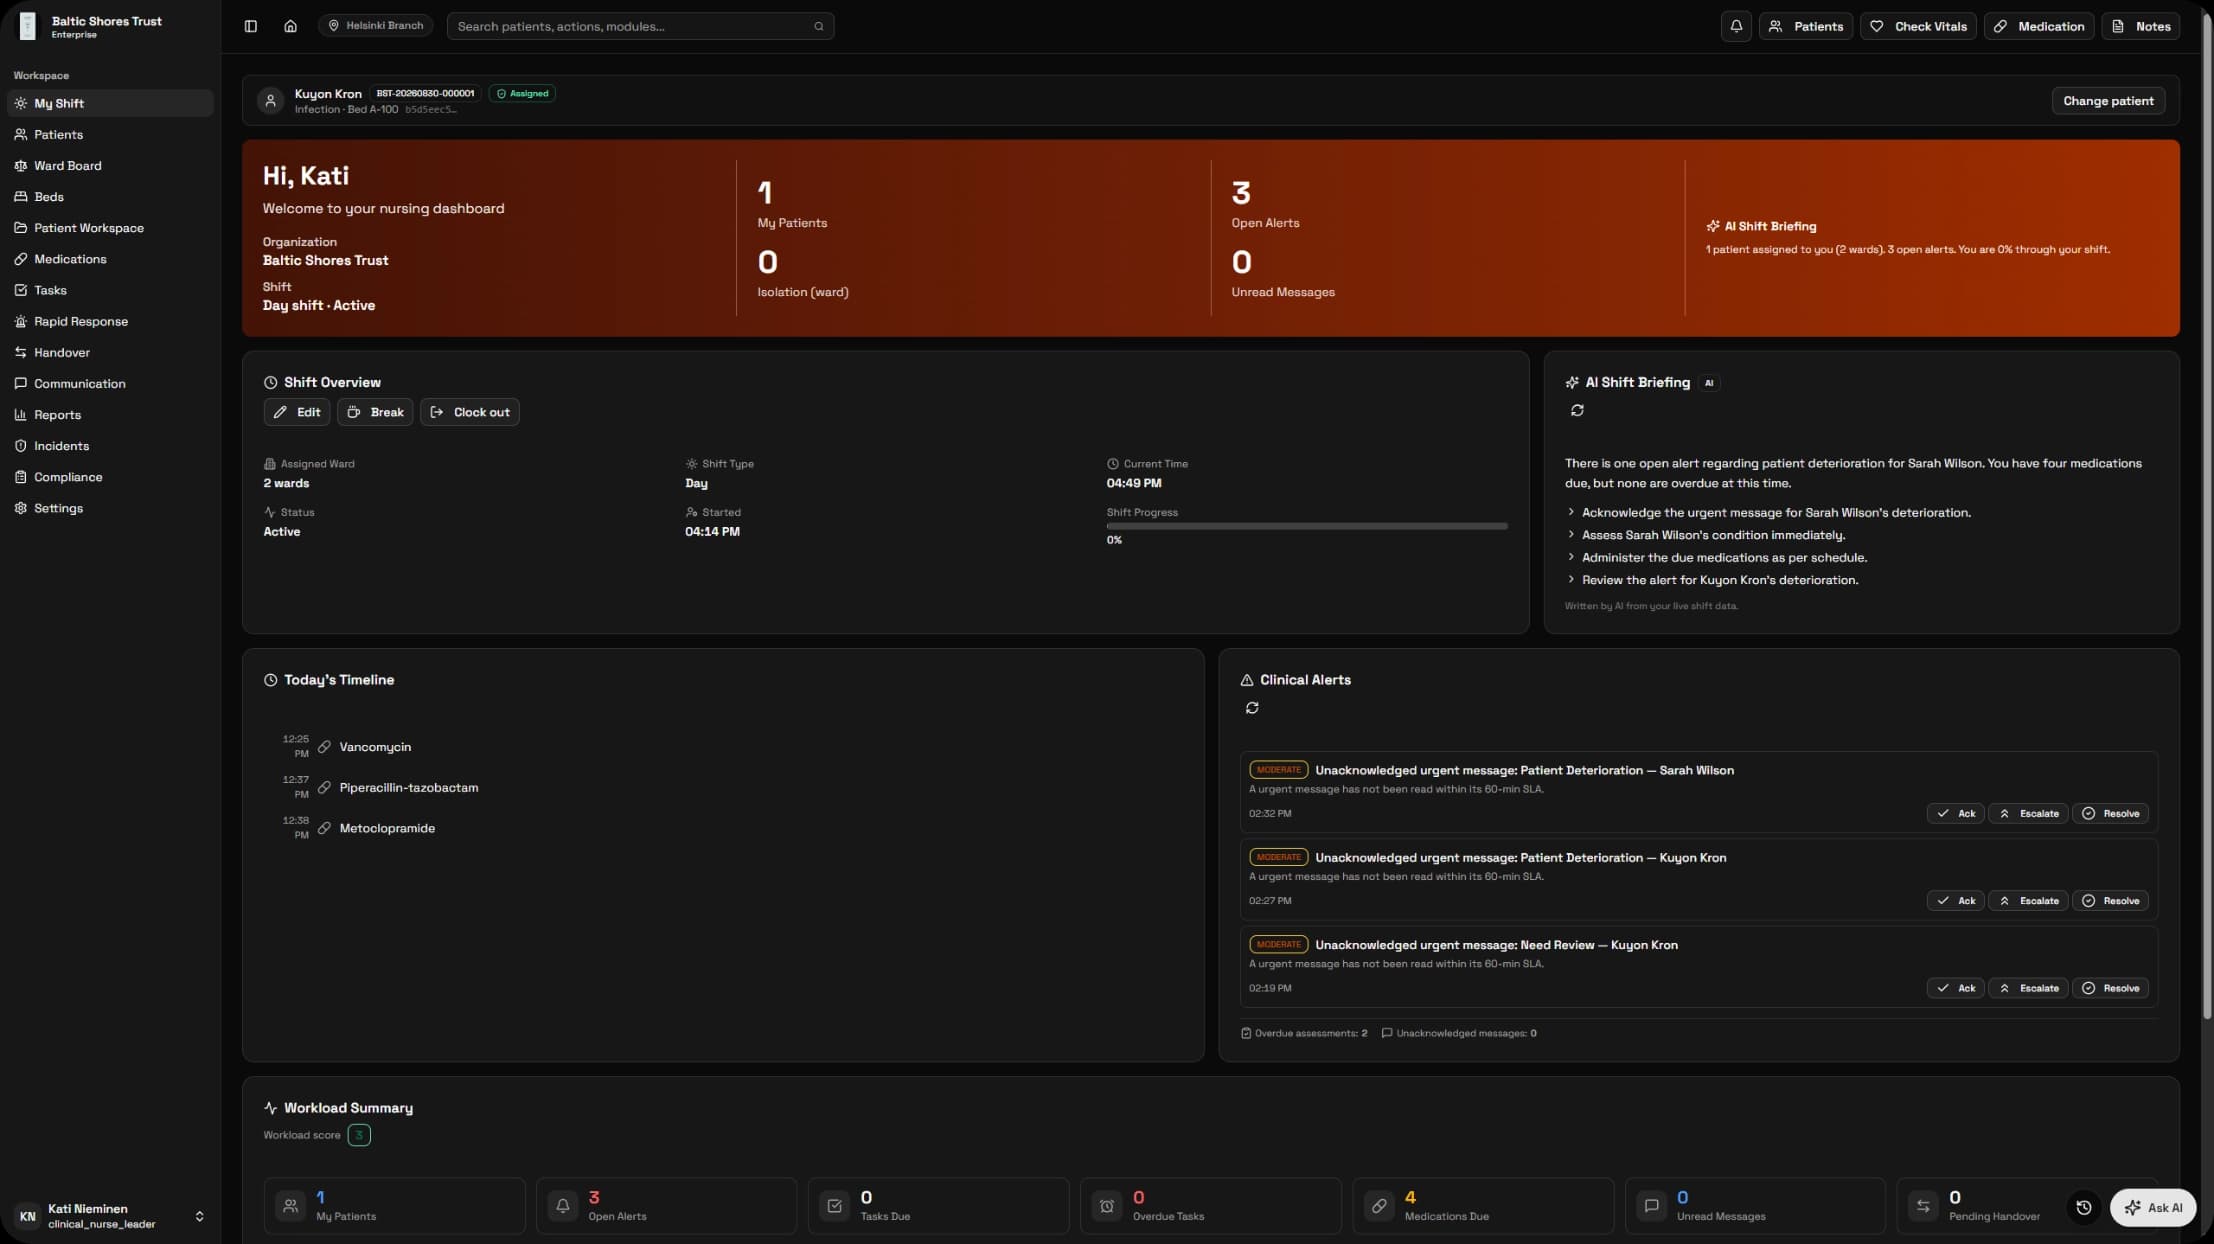Open Ward Board in the sidebar
Screen dimensions: 2214x1244
(x=110, y=166)
